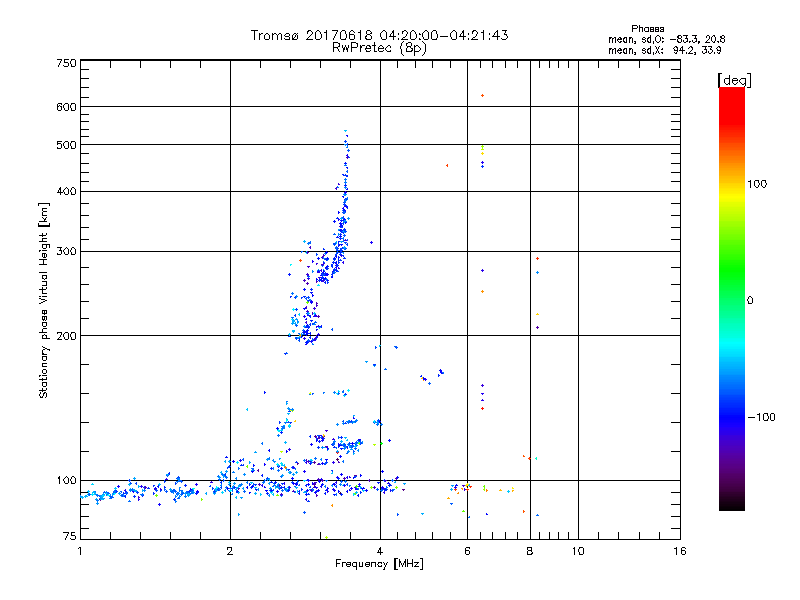Click the orange data point above 600 km
This screenshot has width=800, height=600.
tap(482, 96)
